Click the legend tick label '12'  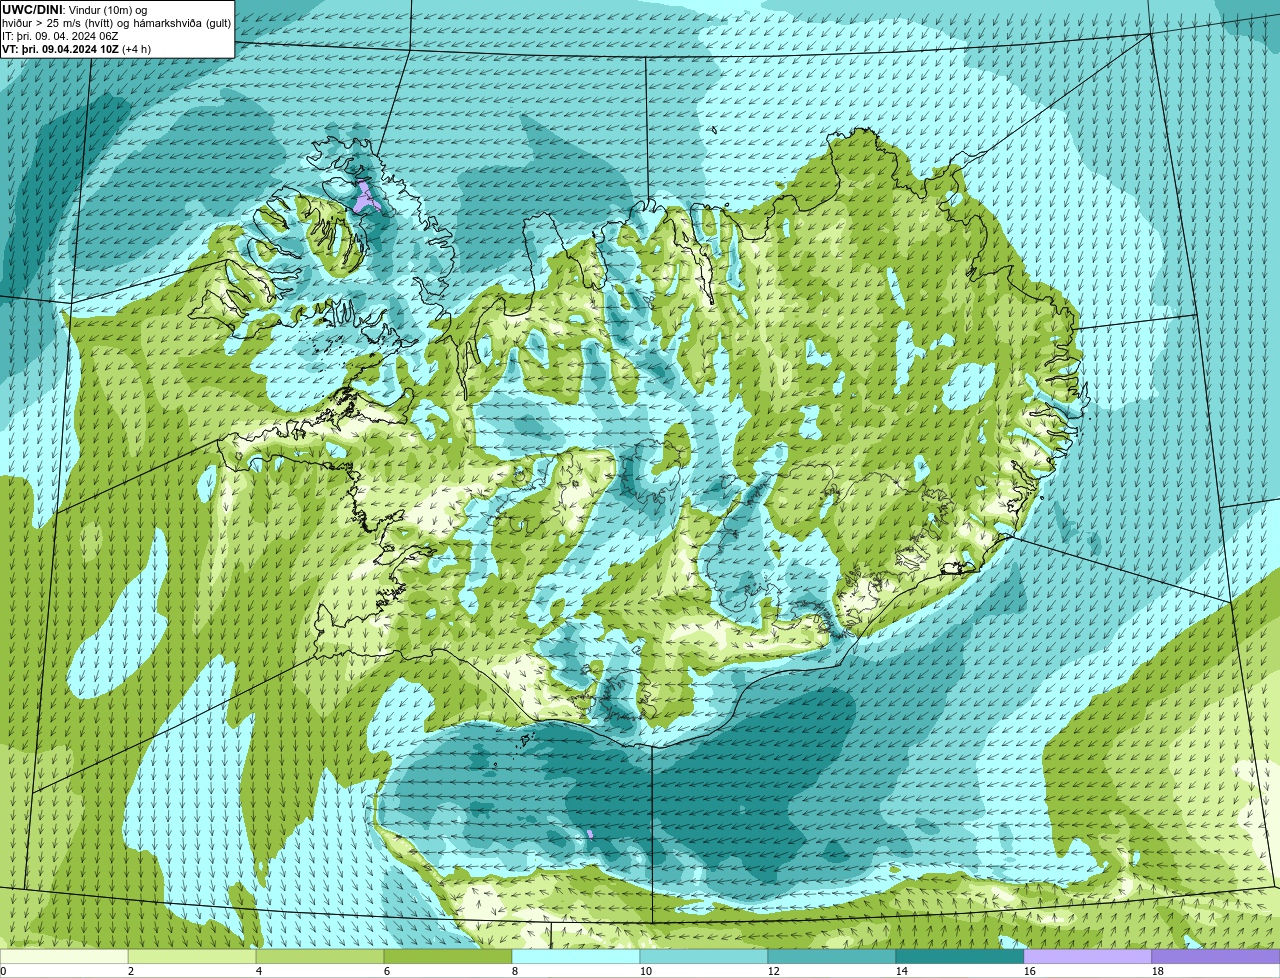click(774, 971)
